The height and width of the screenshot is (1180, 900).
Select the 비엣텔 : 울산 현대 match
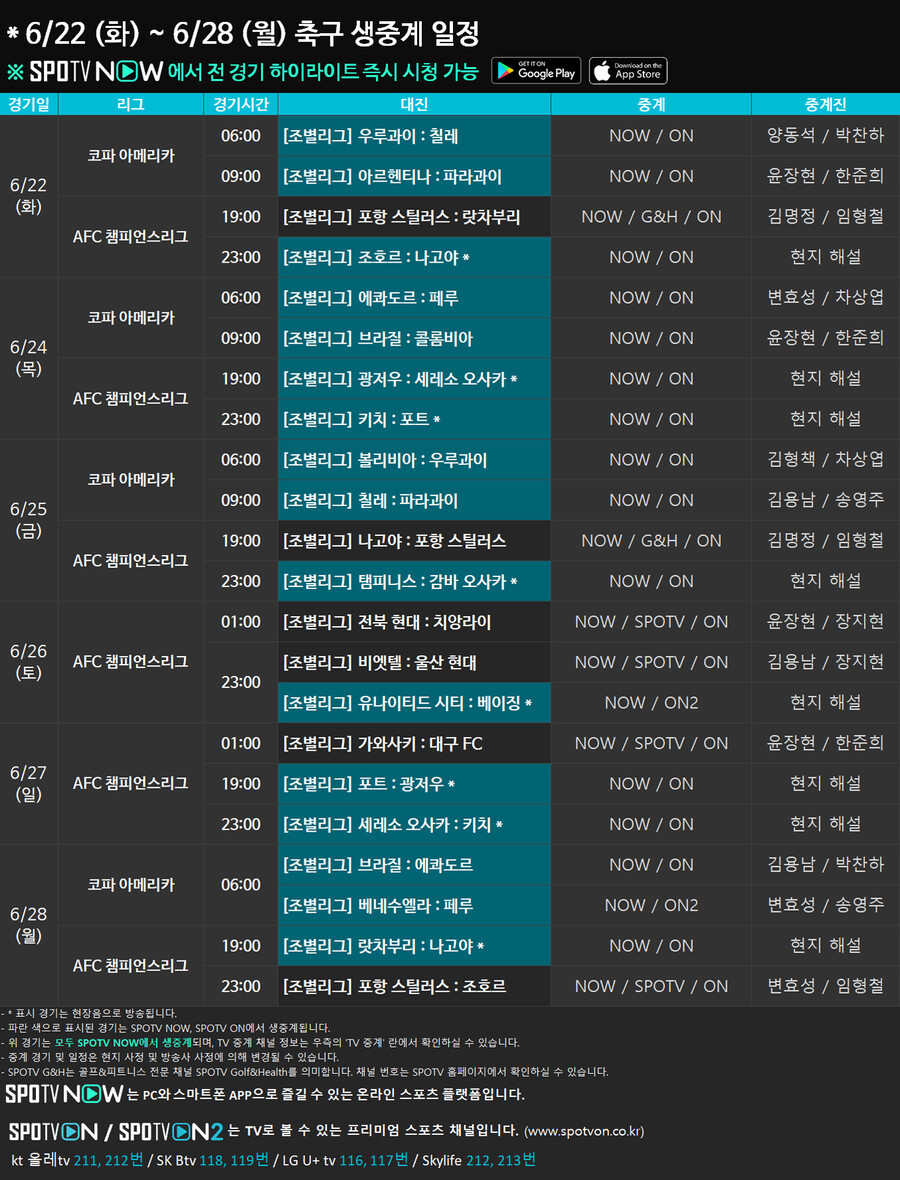click(414, 662)
